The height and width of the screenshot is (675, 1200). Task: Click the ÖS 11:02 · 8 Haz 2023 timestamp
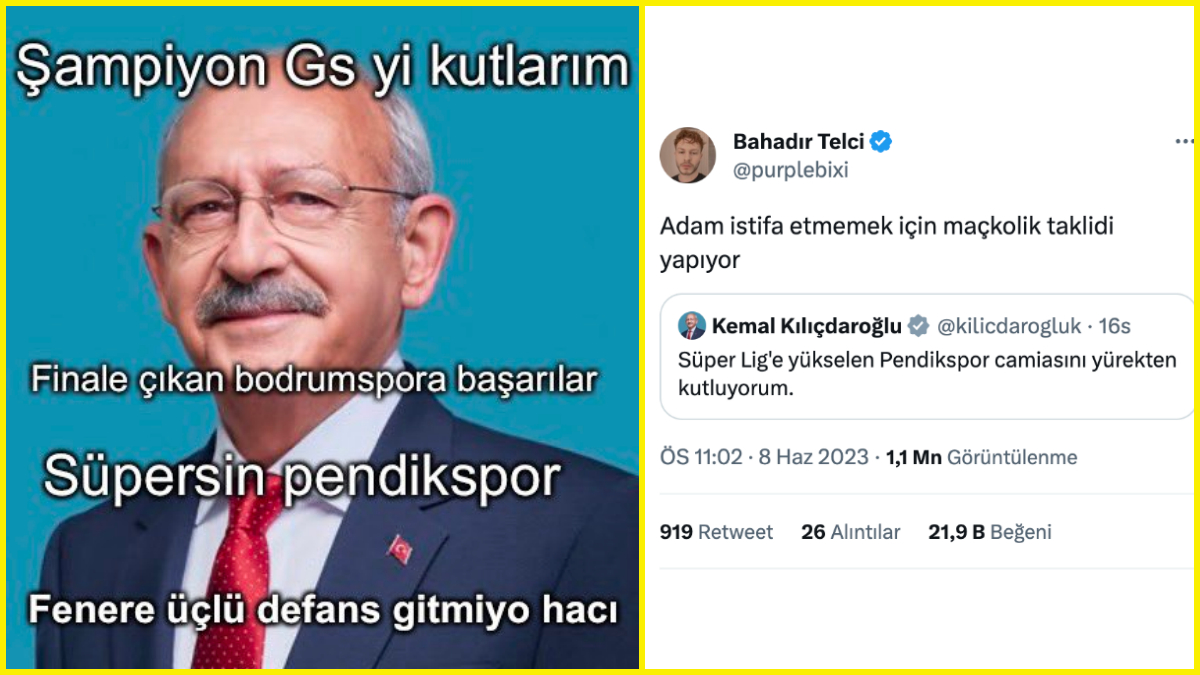click(x=764, y=457)
